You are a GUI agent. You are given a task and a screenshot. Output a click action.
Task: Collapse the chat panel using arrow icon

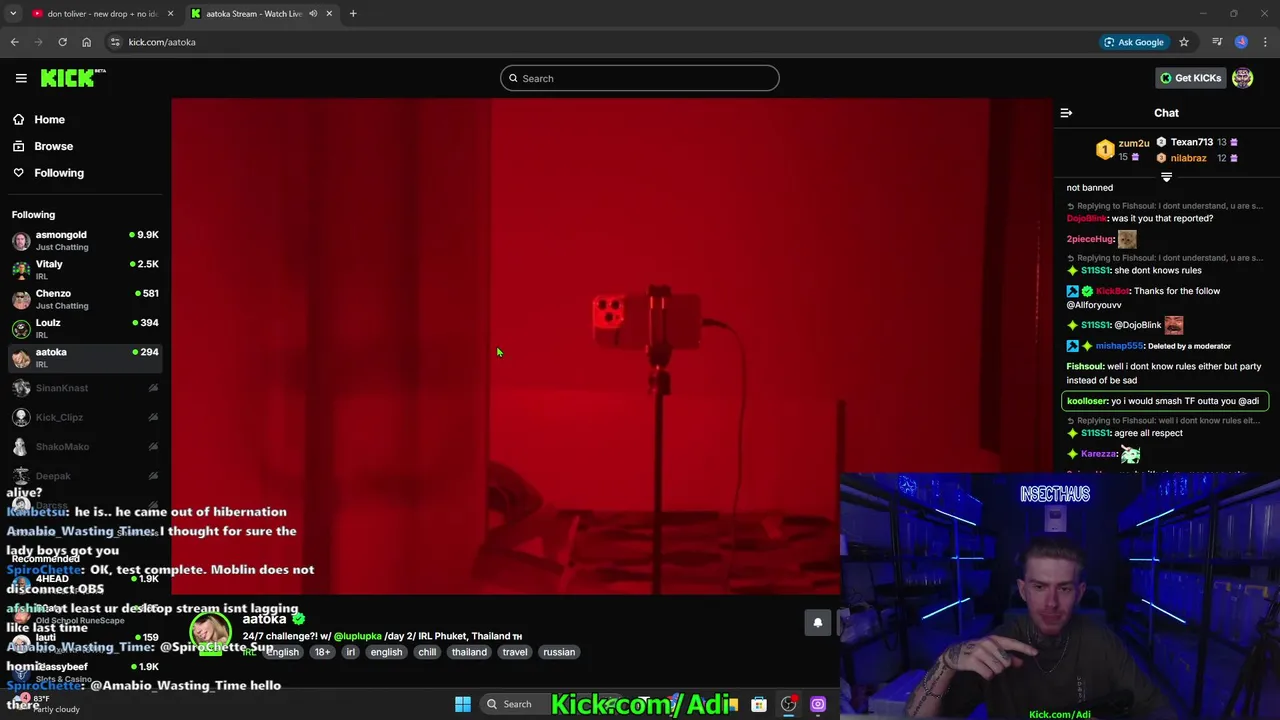(1066, 113)
